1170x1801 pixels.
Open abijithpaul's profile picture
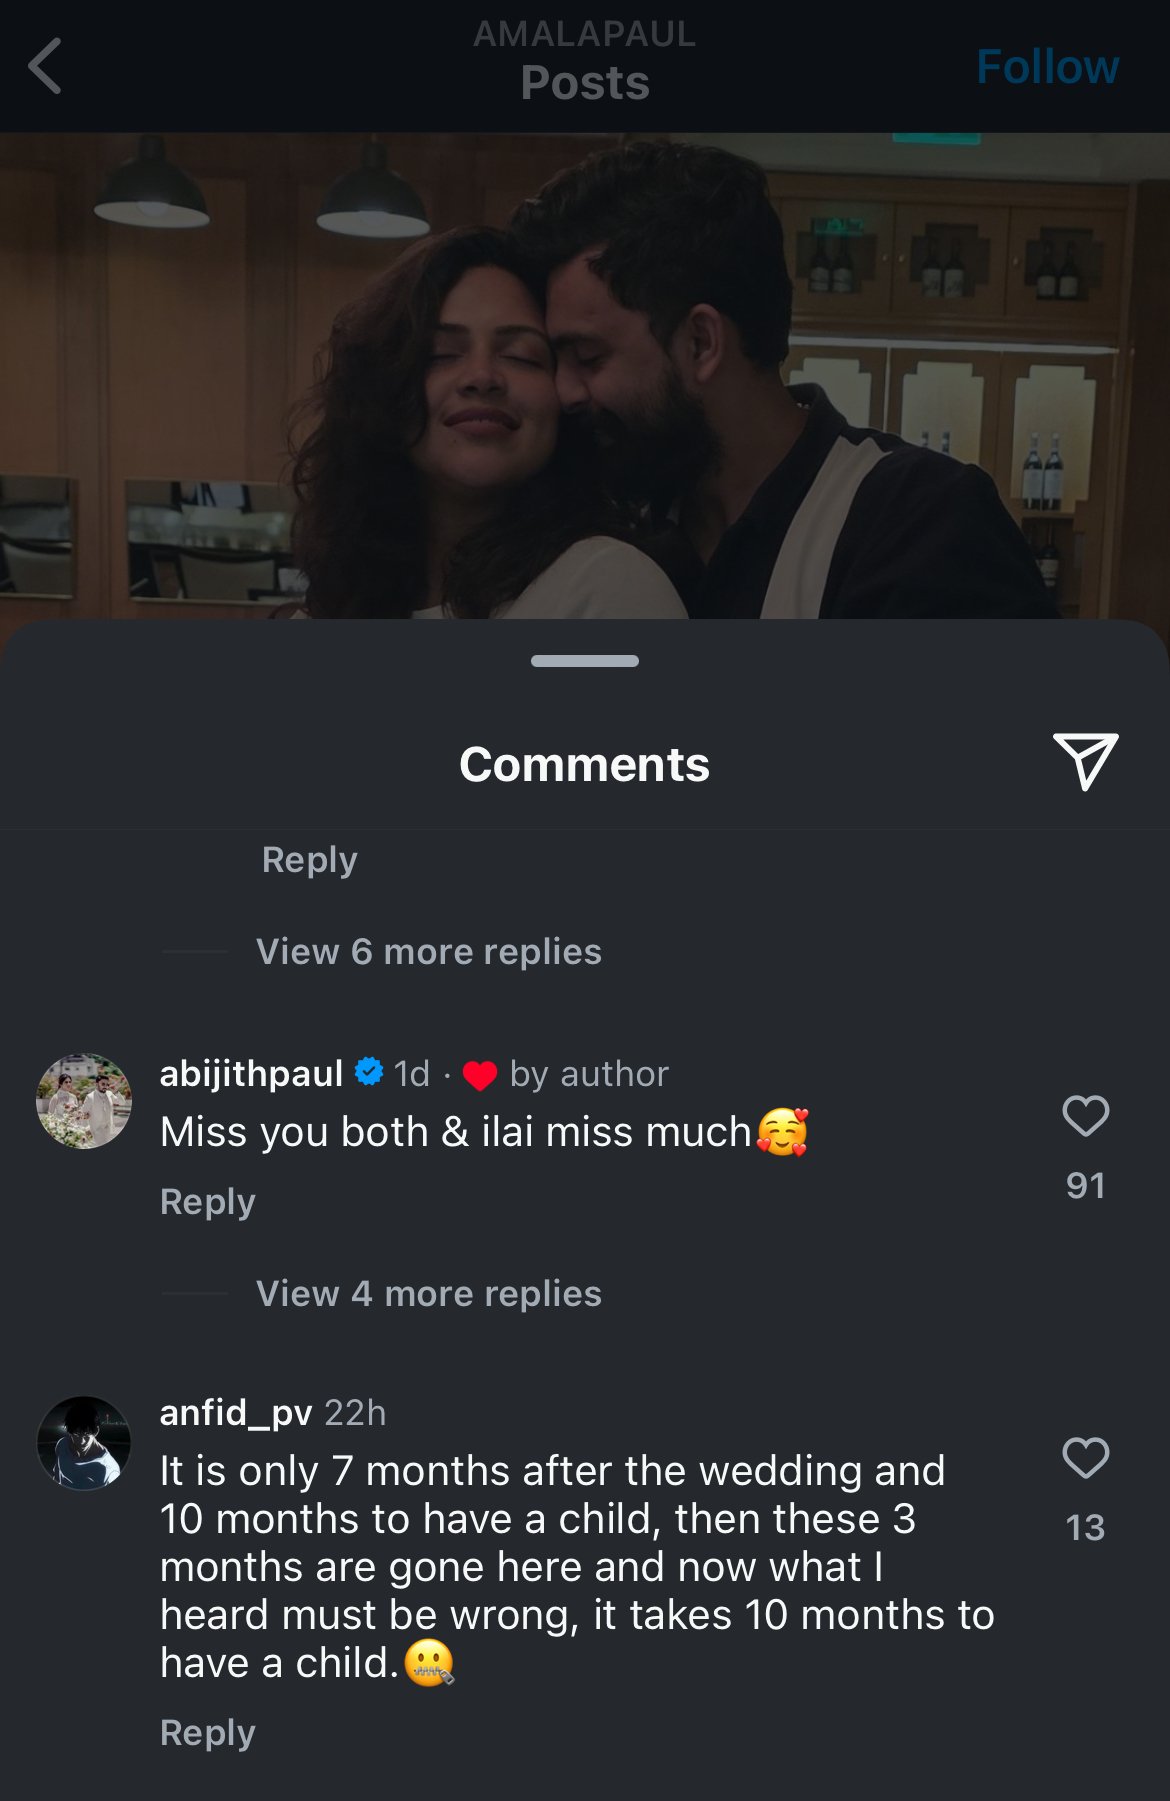(x=84, y=1101)
